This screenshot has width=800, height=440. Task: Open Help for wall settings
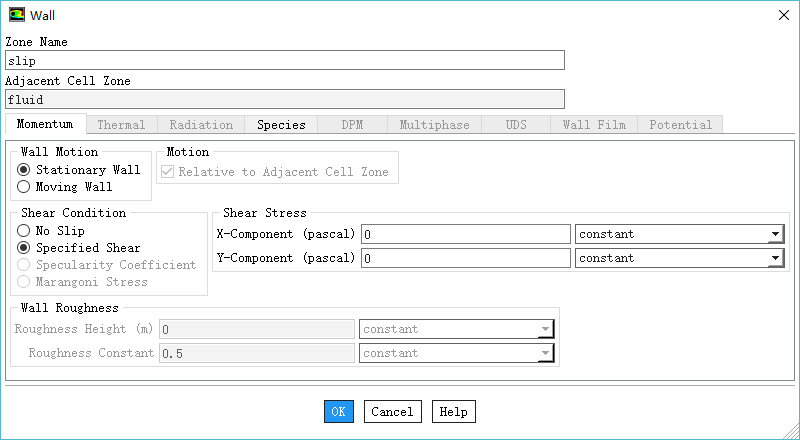[453, 412]
